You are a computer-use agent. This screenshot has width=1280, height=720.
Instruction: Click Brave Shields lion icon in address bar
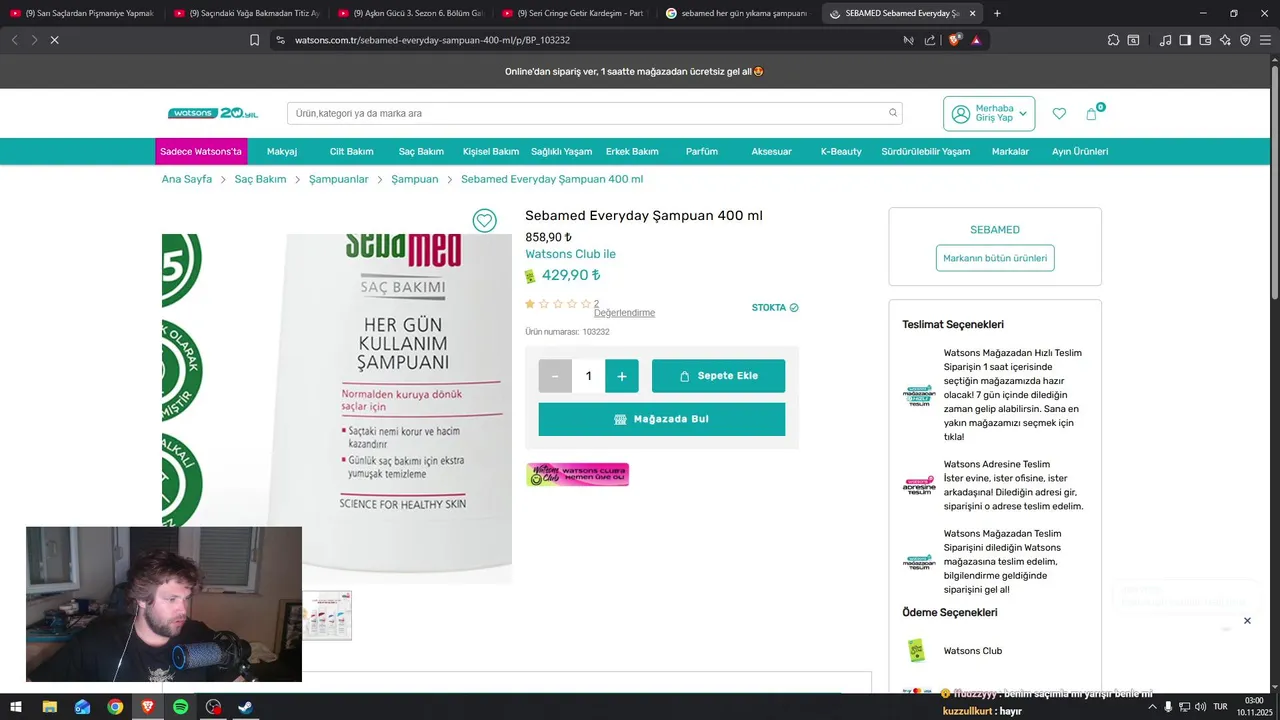pyautogui.click(x=955, y=40)
